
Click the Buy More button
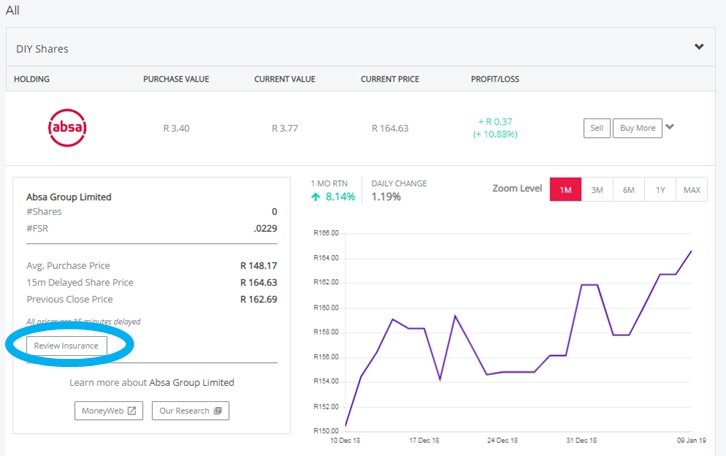coord(638,128)
